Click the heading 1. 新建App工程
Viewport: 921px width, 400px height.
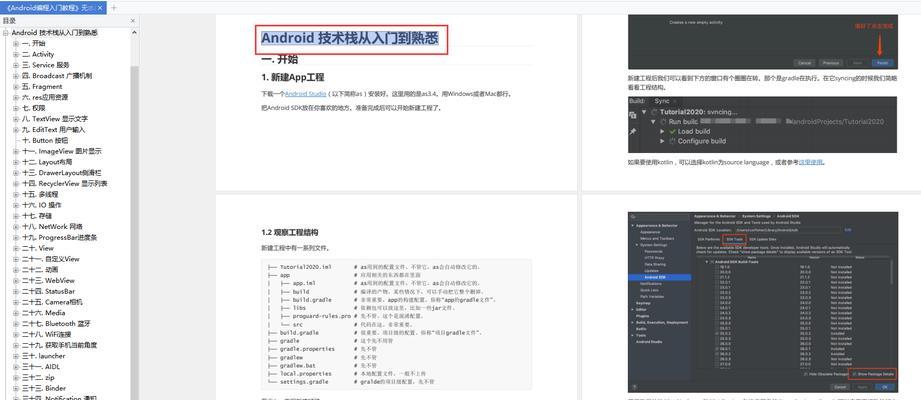tap(293, 78)
